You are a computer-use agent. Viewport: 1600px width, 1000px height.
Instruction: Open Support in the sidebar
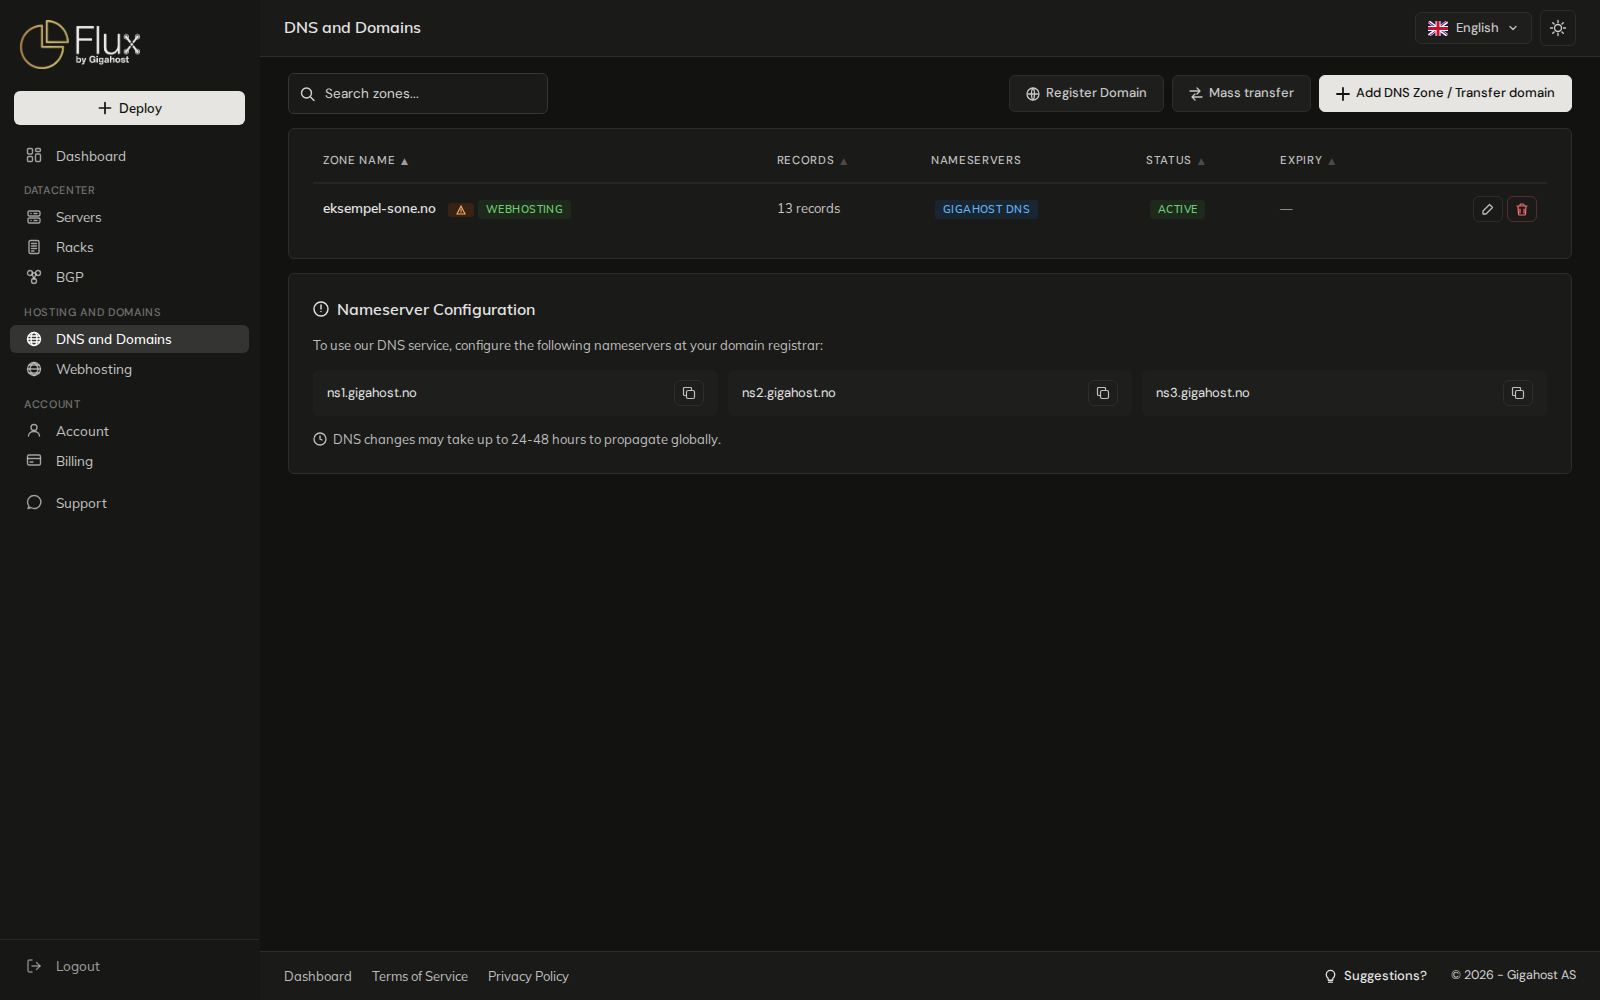[x=129, y=503]
